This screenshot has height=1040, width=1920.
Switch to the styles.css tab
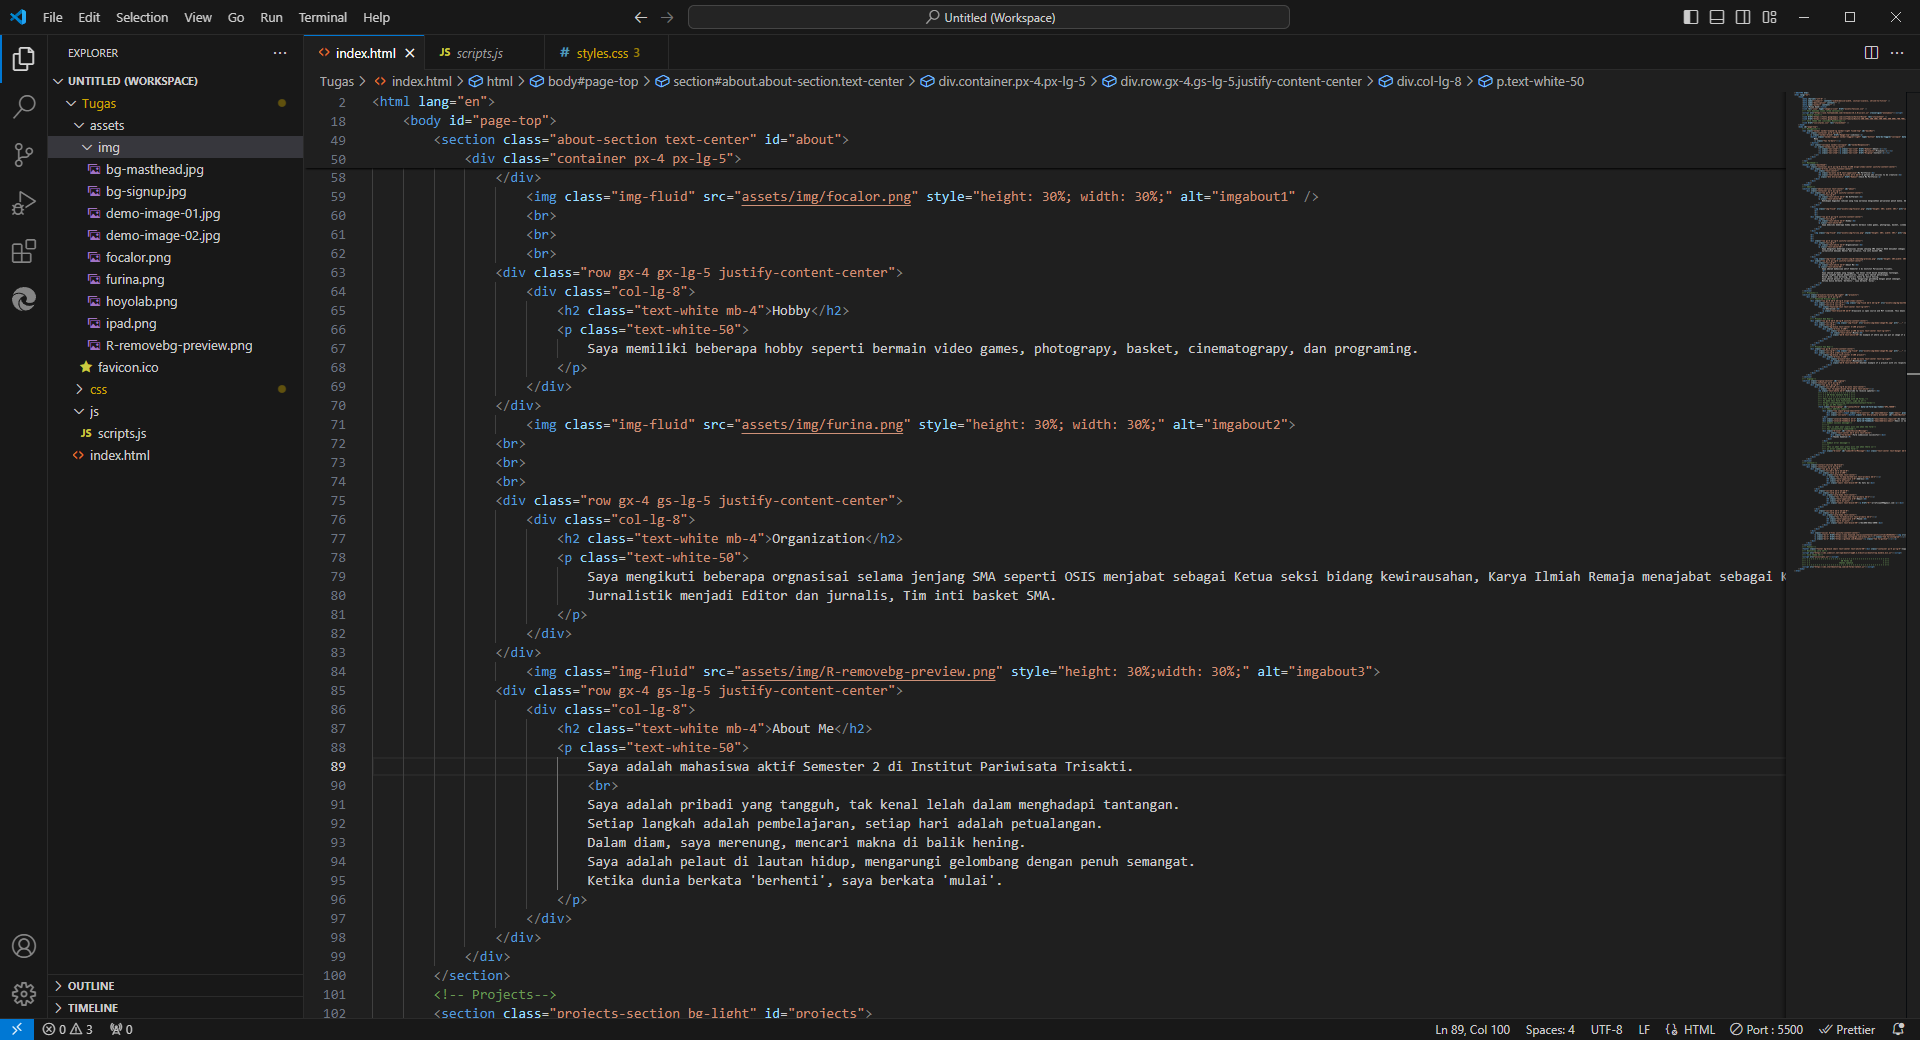point(602,53)
